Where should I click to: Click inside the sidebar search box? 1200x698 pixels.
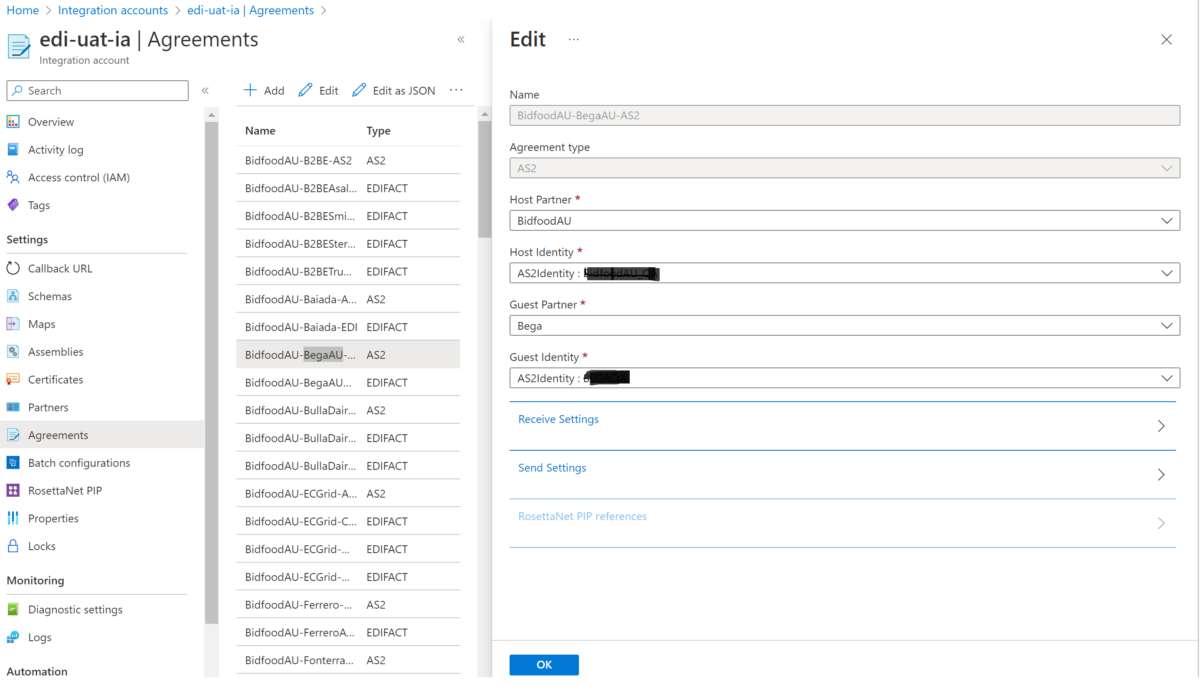tap(97, 90)
